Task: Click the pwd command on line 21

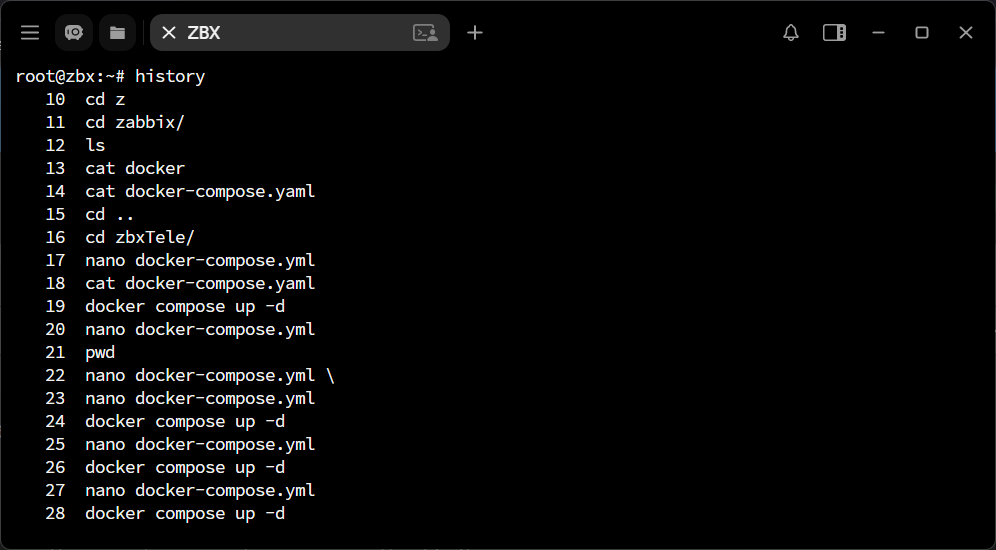Action: pyautogui.click(x=100, y=353)
